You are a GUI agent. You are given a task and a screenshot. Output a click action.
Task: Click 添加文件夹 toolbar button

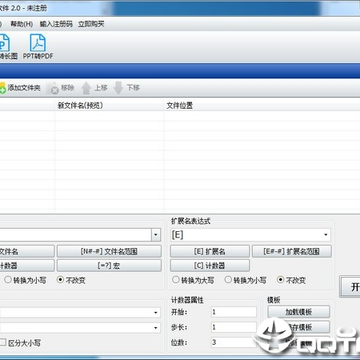(20, 88)
